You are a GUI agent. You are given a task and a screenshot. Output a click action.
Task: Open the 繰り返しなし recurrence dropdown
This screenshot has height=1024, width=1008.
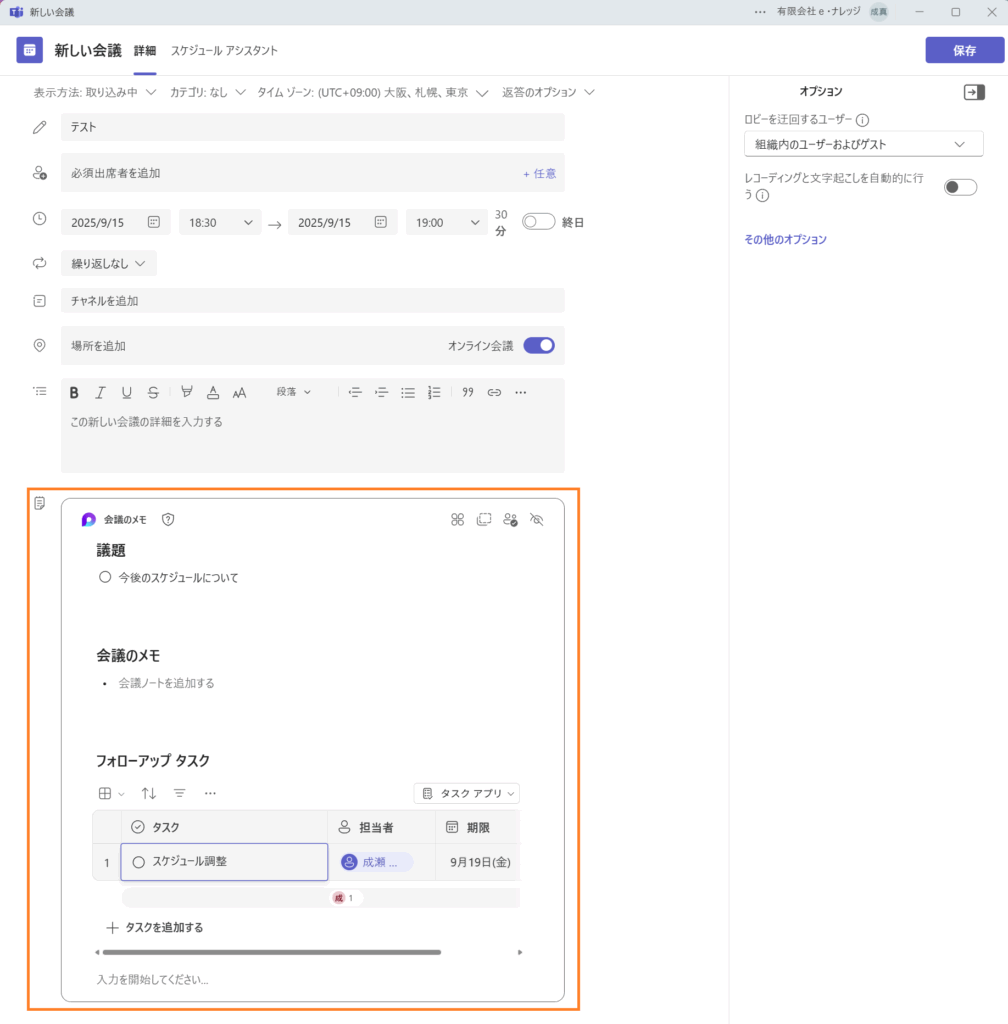coord(108,264)
